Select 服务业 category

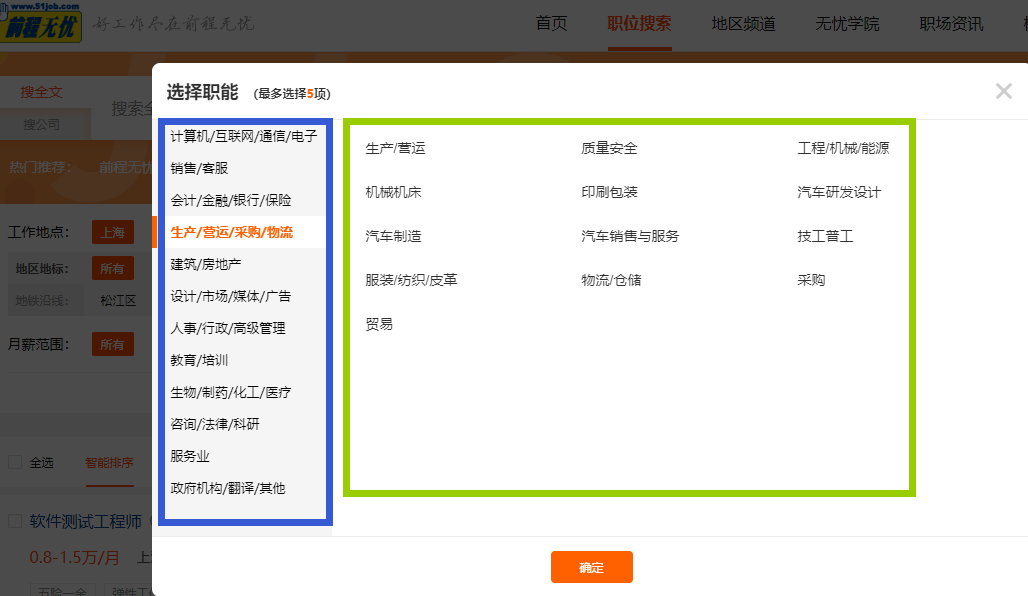click(190, 456)
